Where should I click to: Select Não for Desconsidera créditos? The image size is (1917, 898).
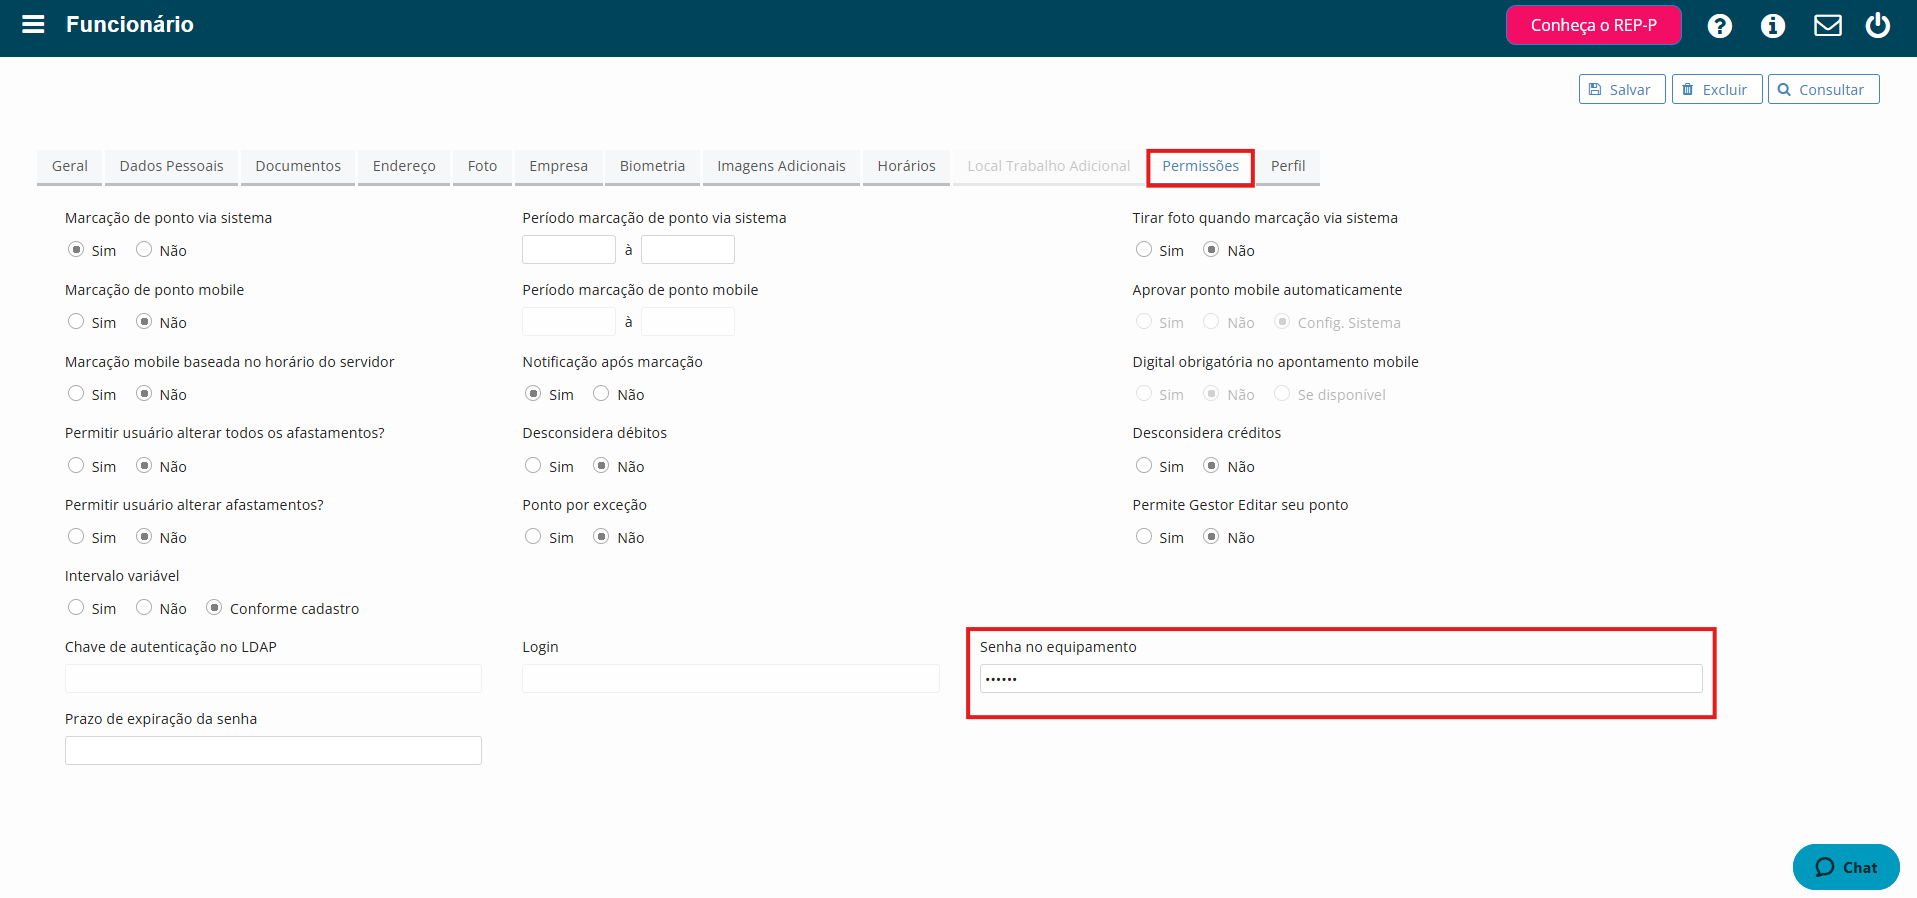(1211, 466)
